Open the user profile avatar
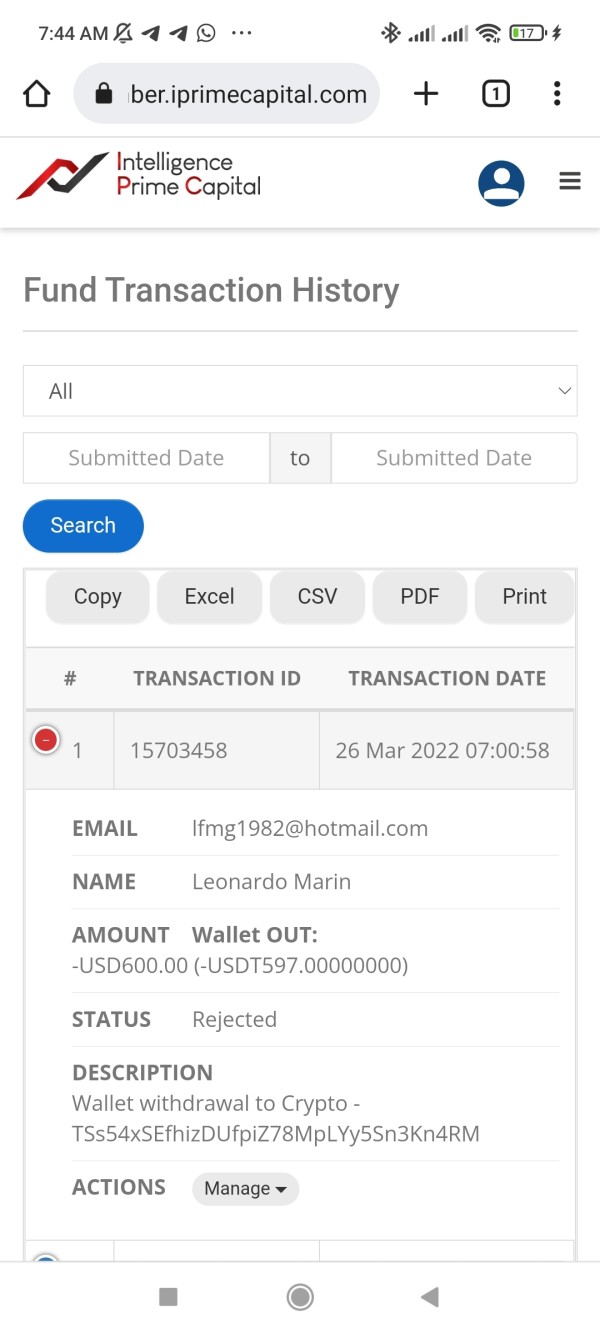 tap(501, 183)
